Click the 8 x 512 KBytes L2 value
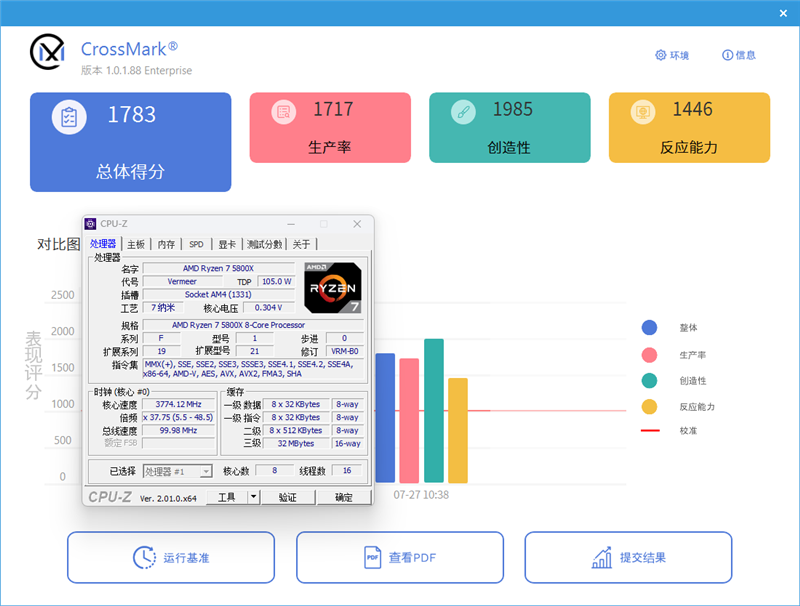This screenshot has width=800, height=606. coord(296,431)
